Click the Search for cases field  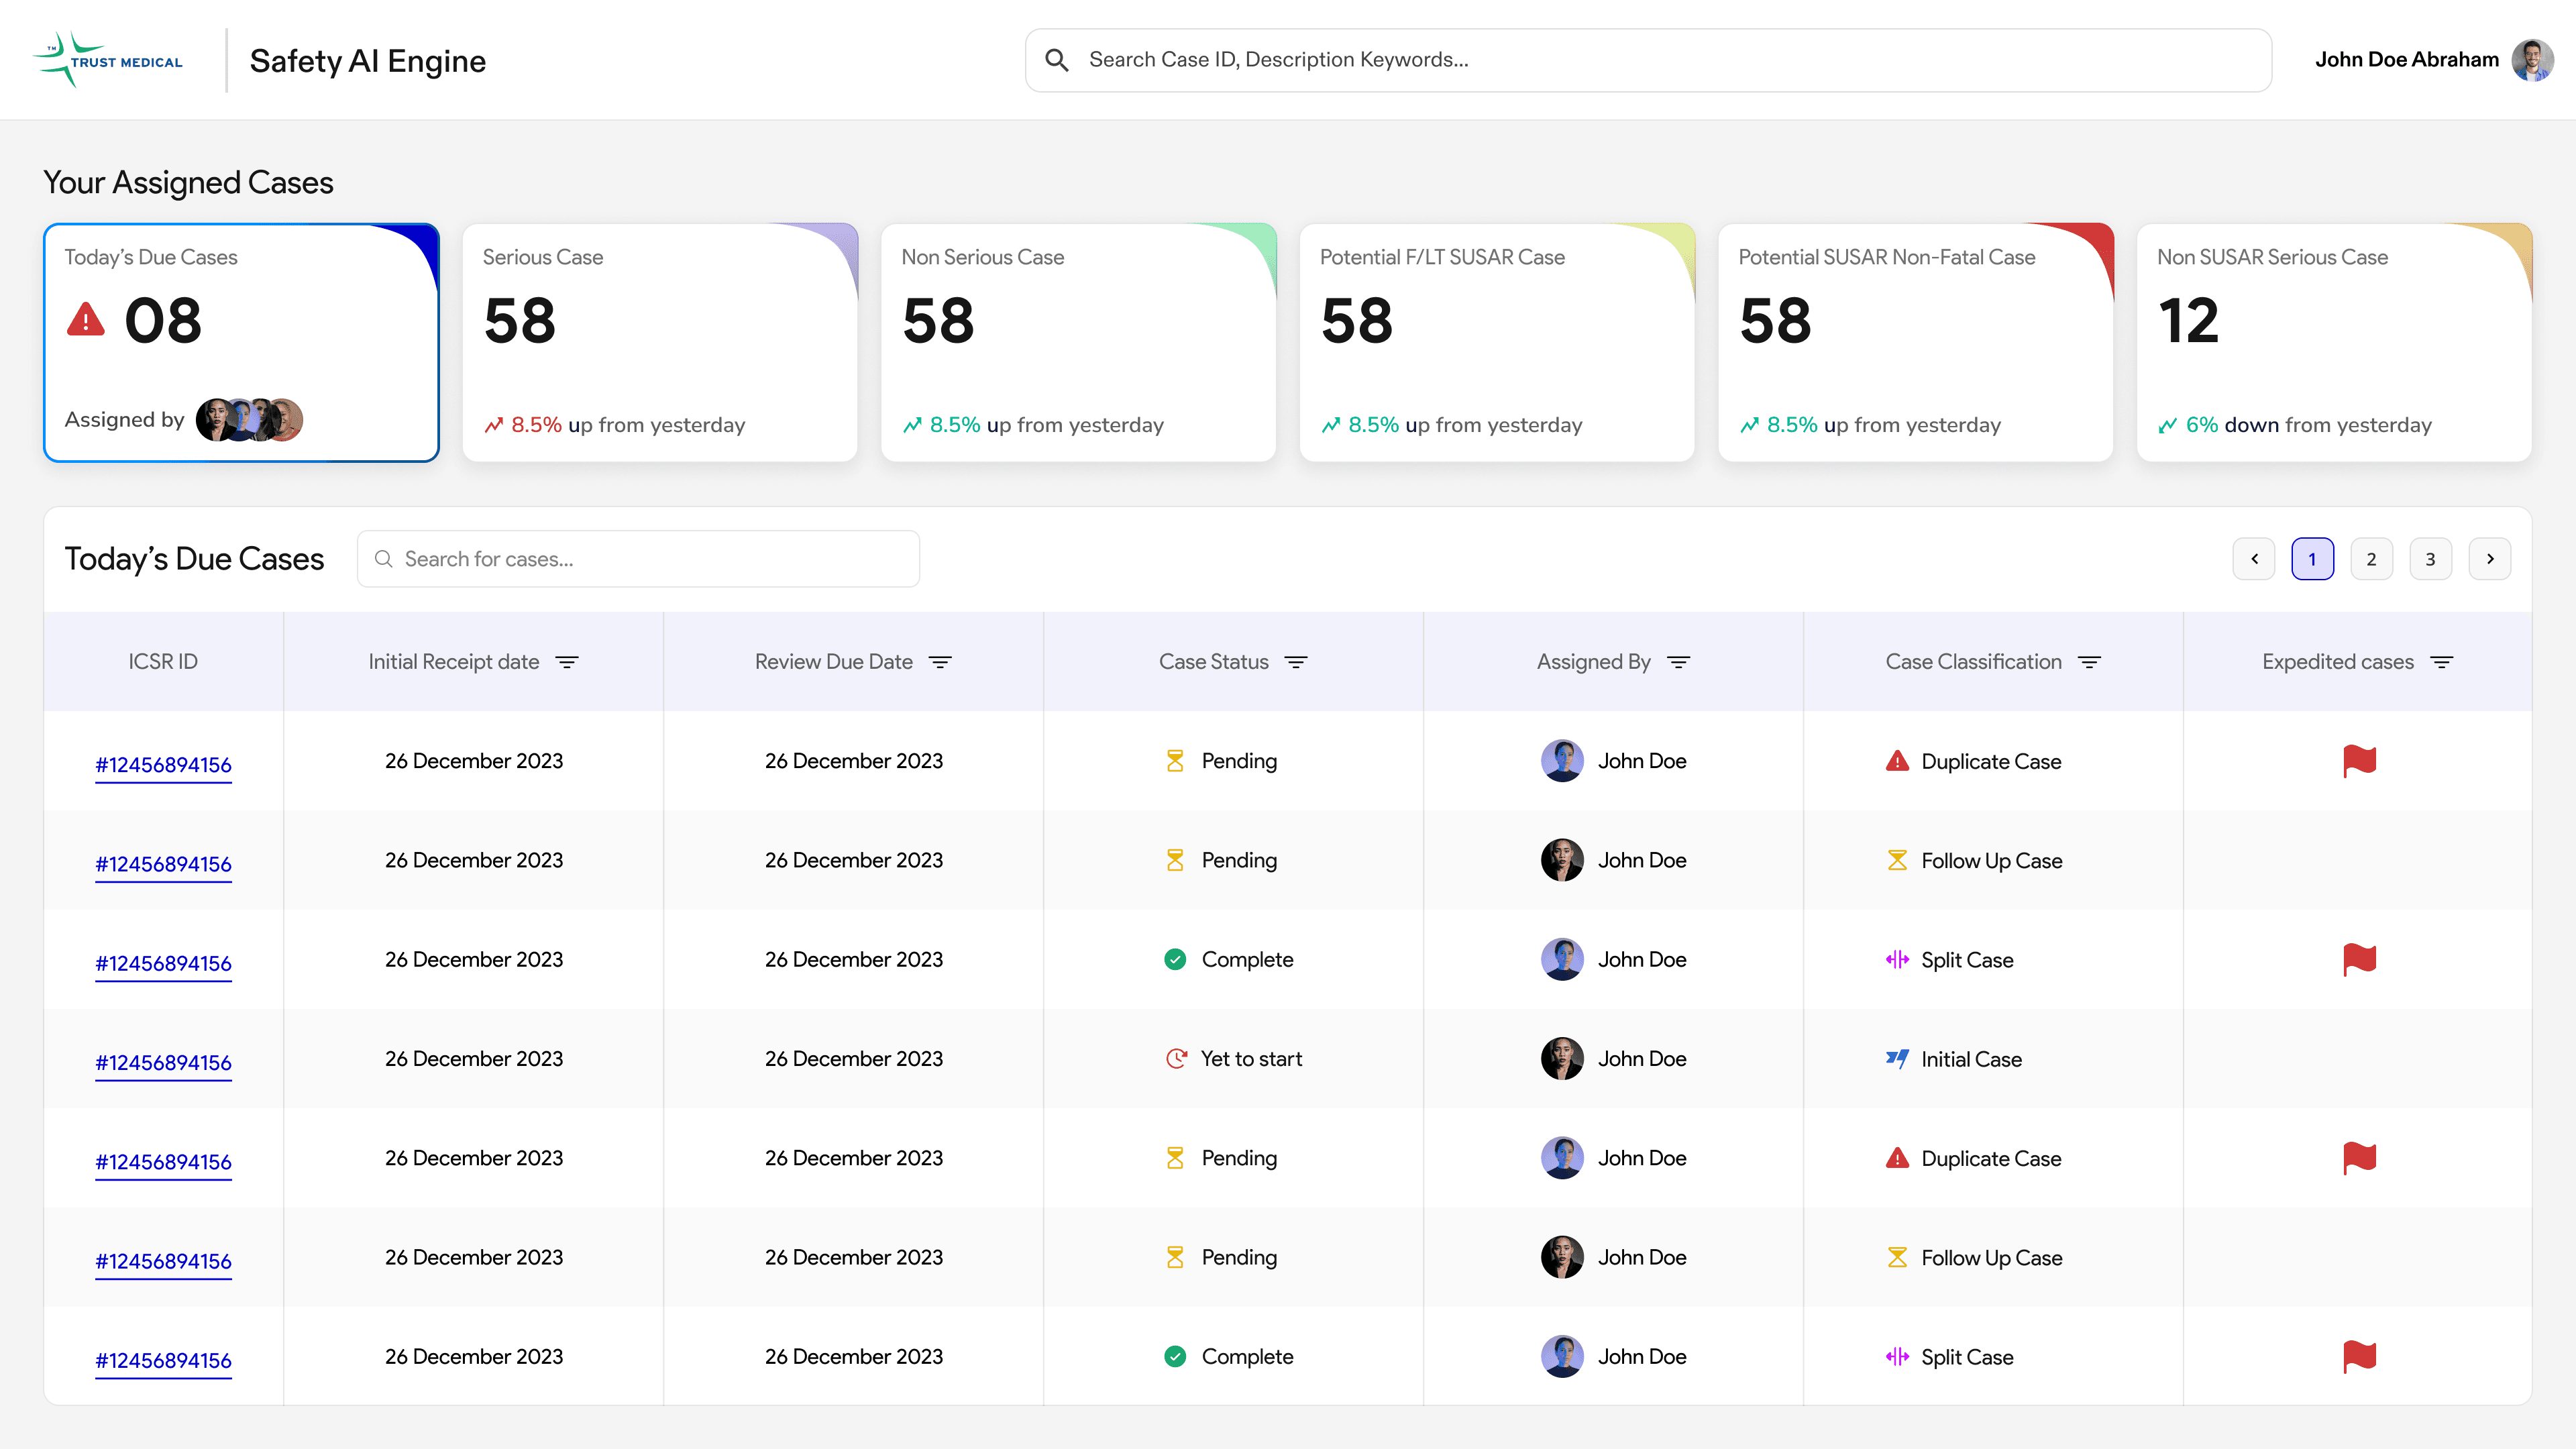(638, 559)
